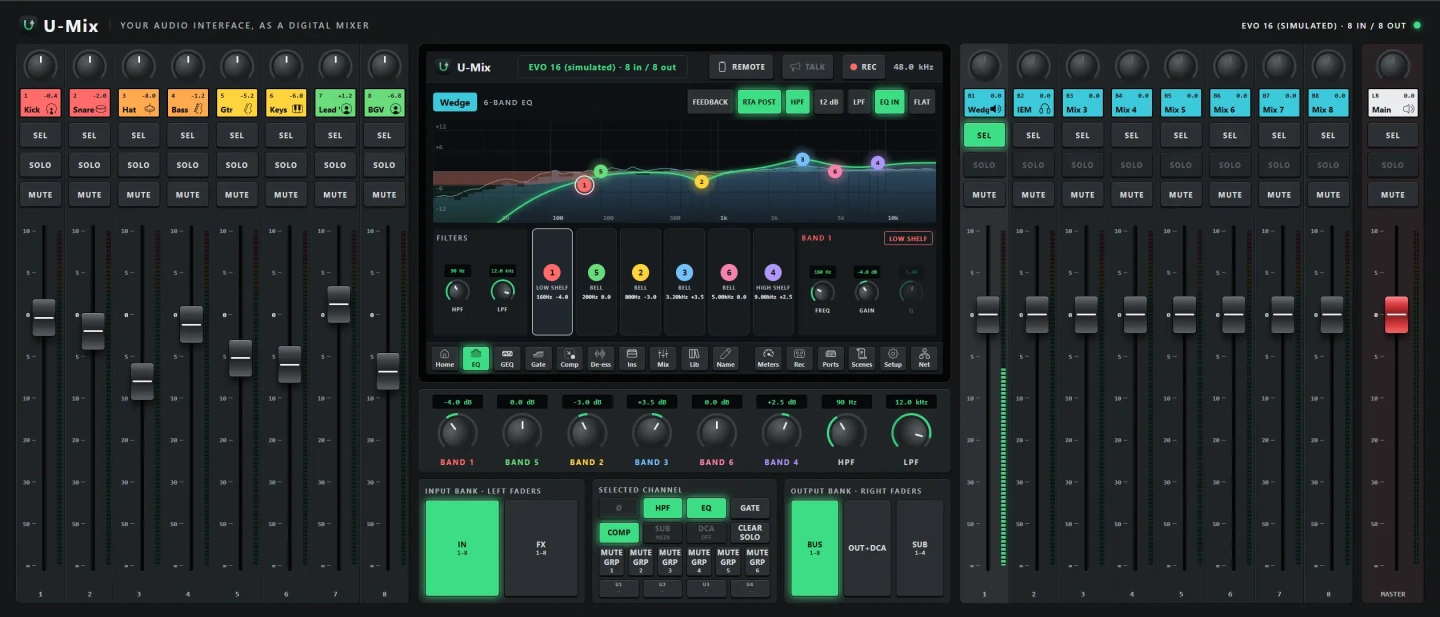This screenshot has height=617, width=1440.
Task: Open the De-ess page icon
Action: click(600, 358)
